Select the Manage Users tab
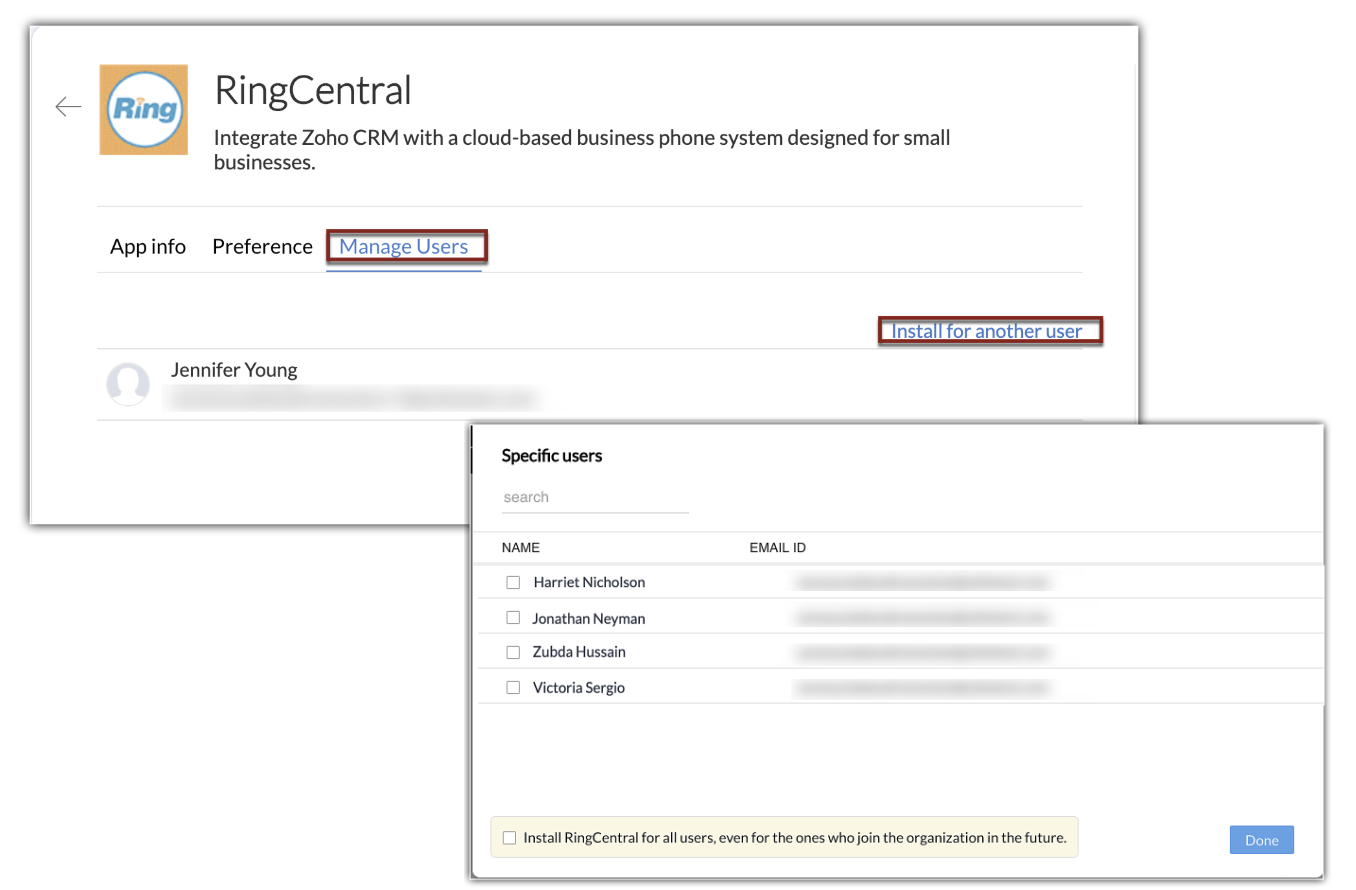Viewport: 1356px width, 890px height. [x=404, y=247]
